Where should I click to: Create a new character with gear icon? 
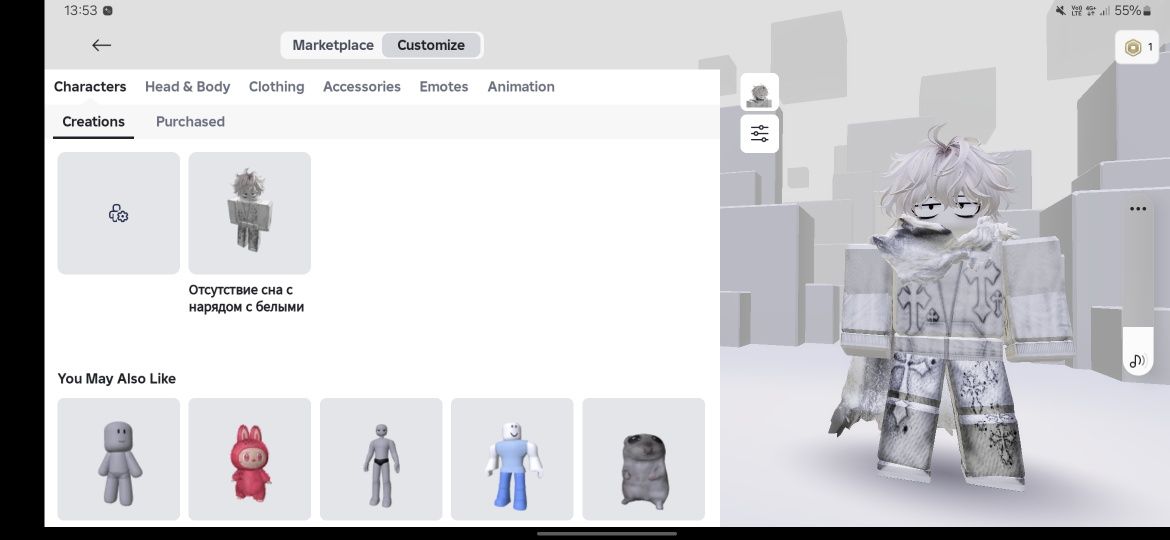[x=119, y=213]
